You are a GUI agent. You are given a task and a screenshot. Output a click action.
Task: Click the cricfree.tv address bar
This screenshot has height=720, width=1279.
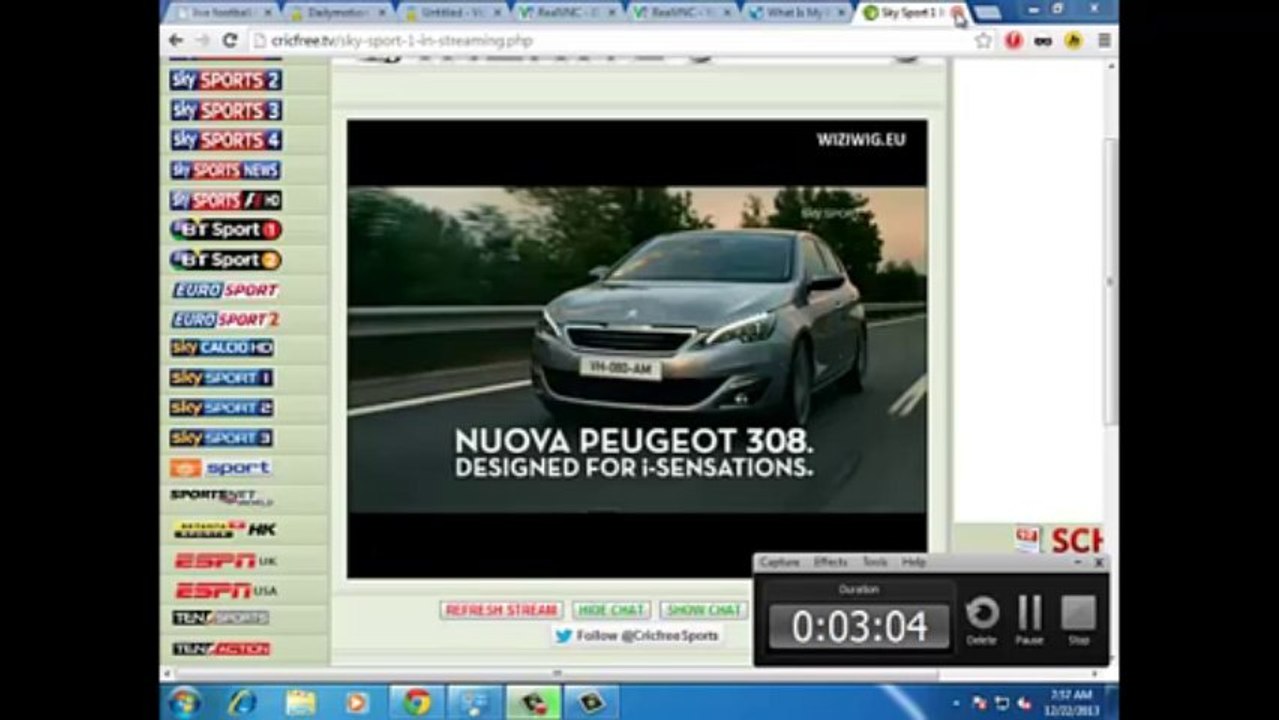(x=610, y=40)
